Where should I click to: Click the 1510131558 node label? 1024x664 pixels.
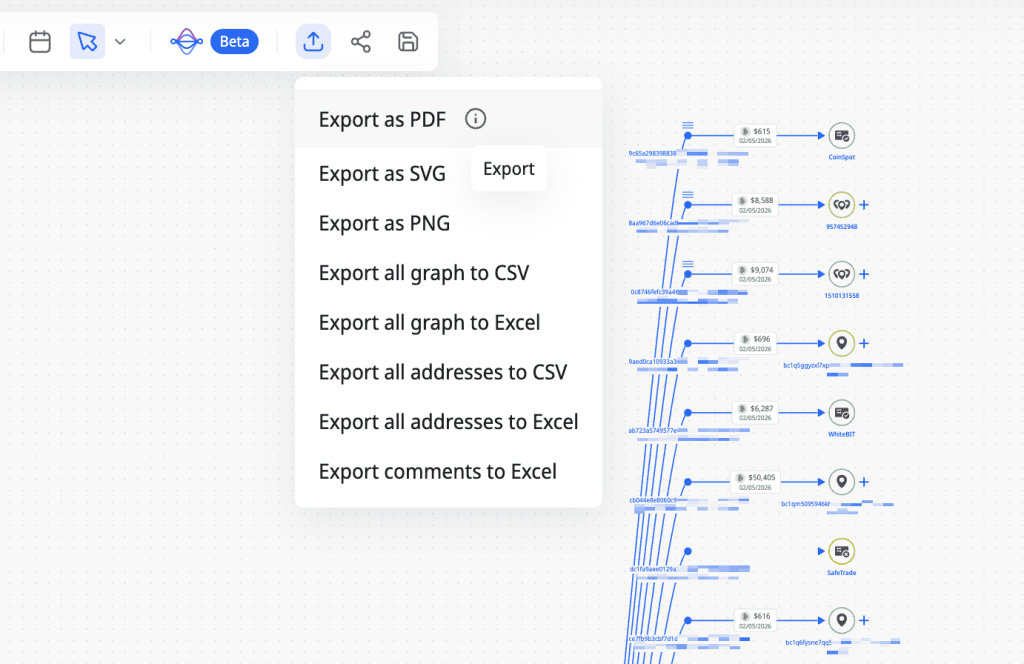tap(842, 296)
